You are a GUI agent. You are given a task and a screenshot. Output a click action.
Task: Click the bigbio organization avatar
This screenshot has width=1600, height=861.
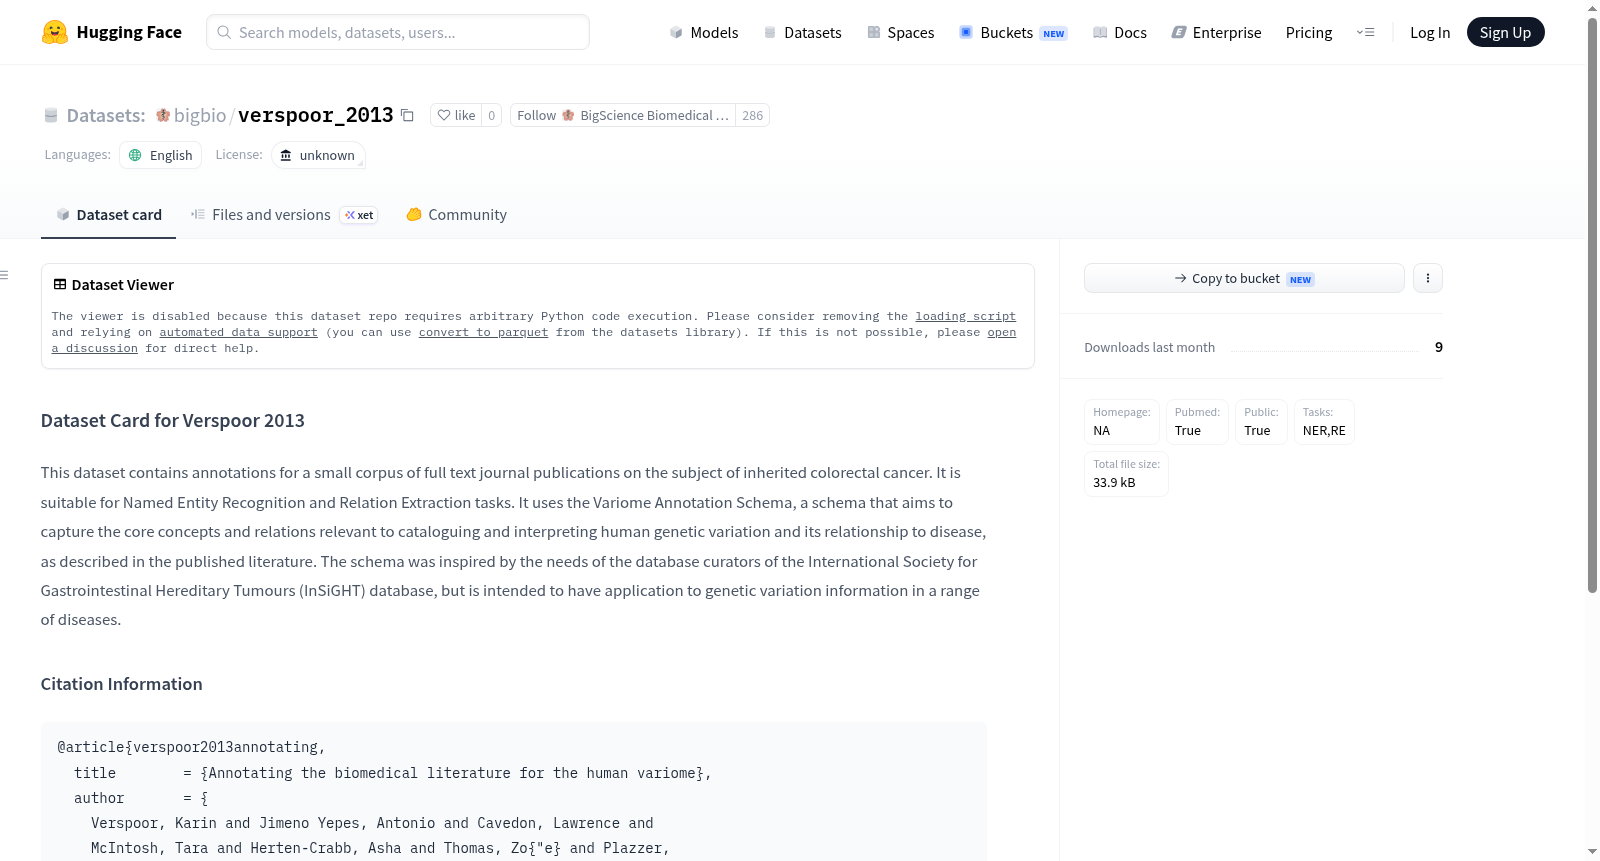click(163, 115)
